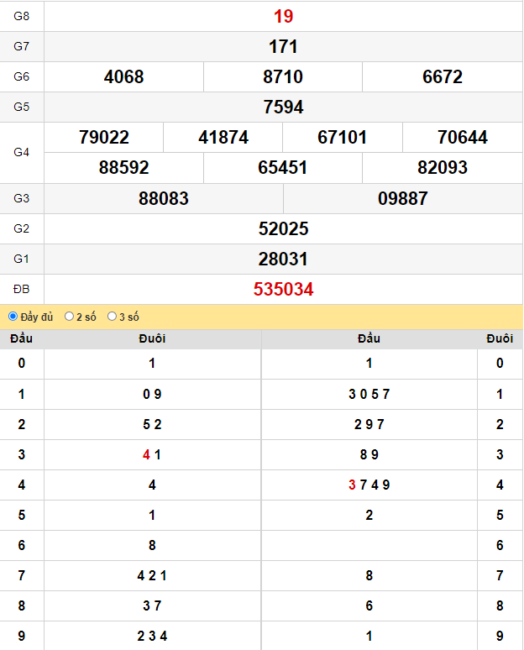The image size is (524, 650).
Task: Click the G7 result 171
Action: coord(284,46)
